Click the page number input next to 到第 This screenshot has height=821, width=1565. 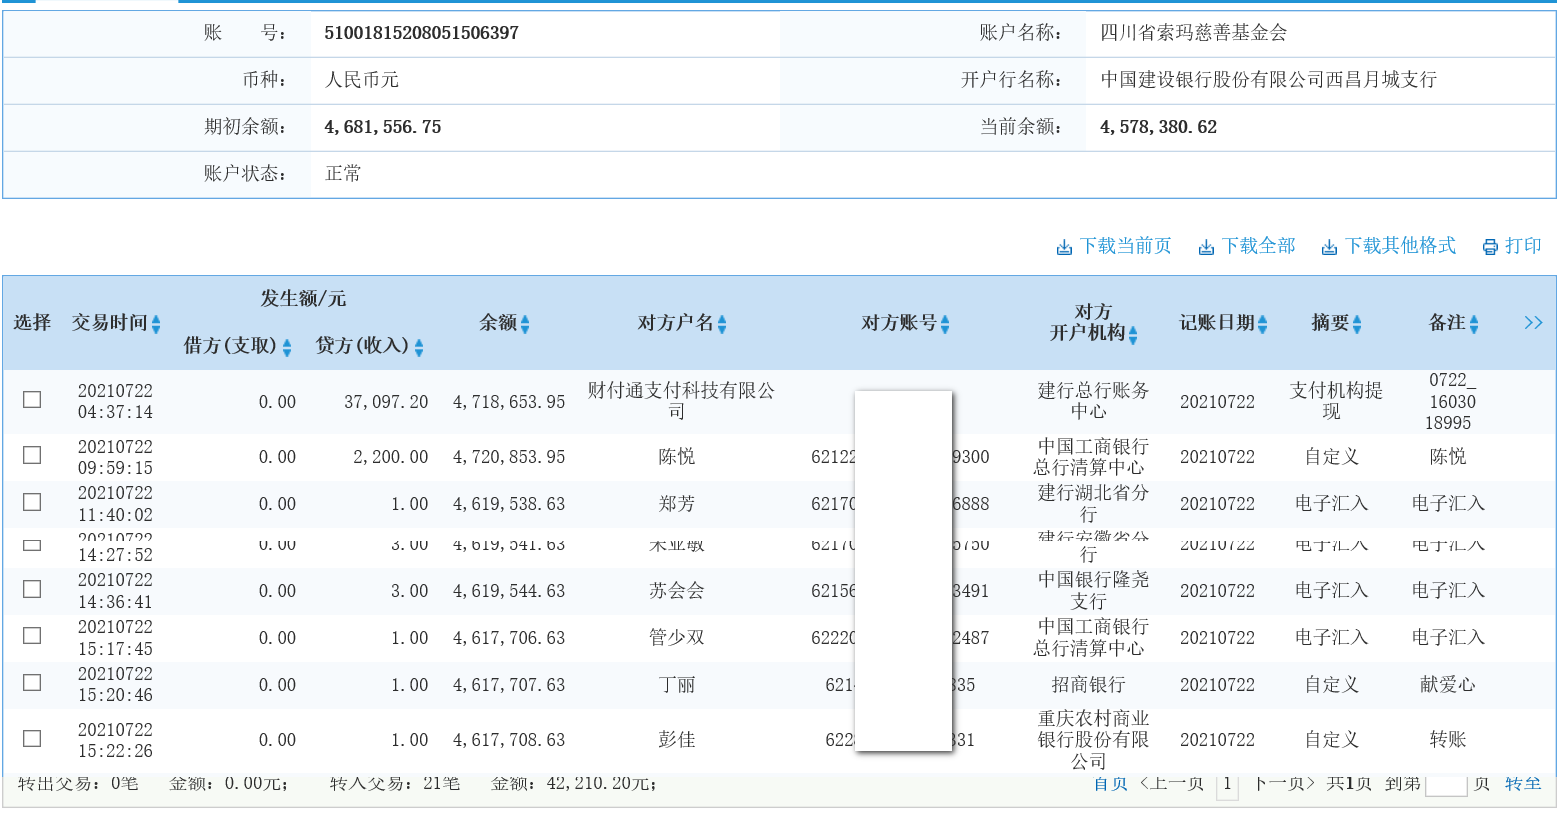(x=1445, y=784)
